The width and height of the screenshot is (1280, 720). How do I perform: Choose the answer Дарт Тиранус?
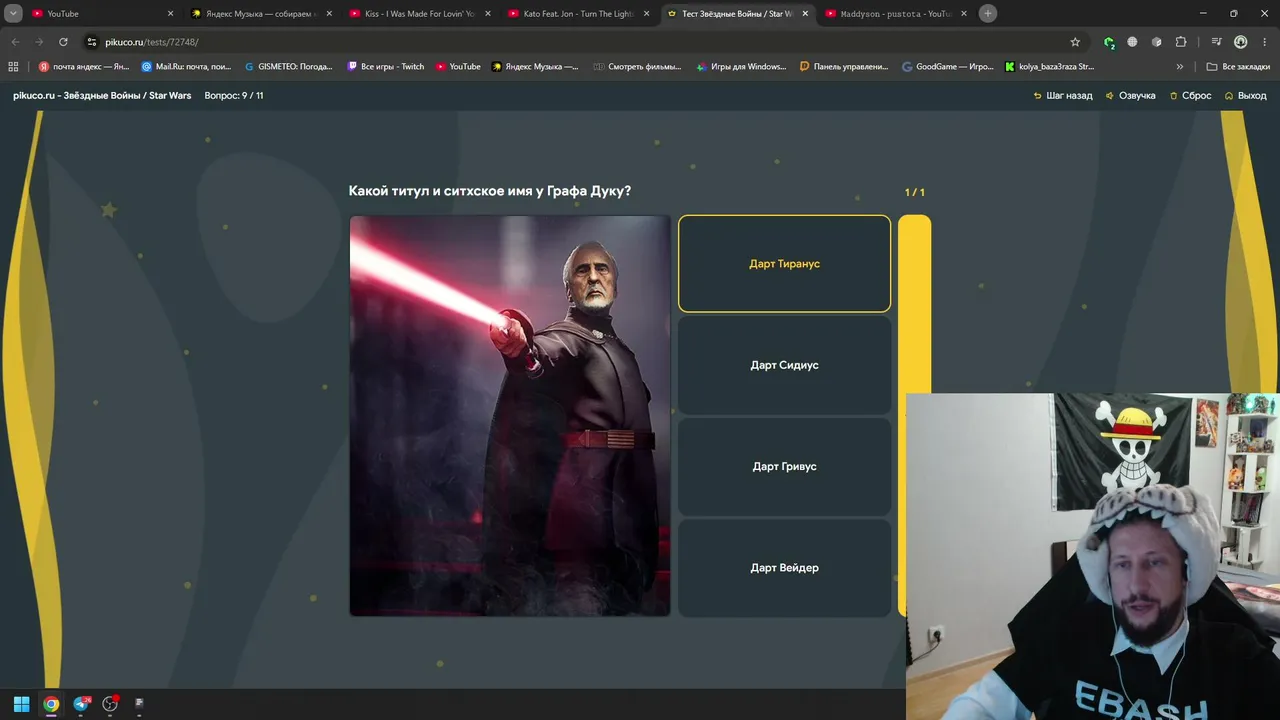pos(784,264)
